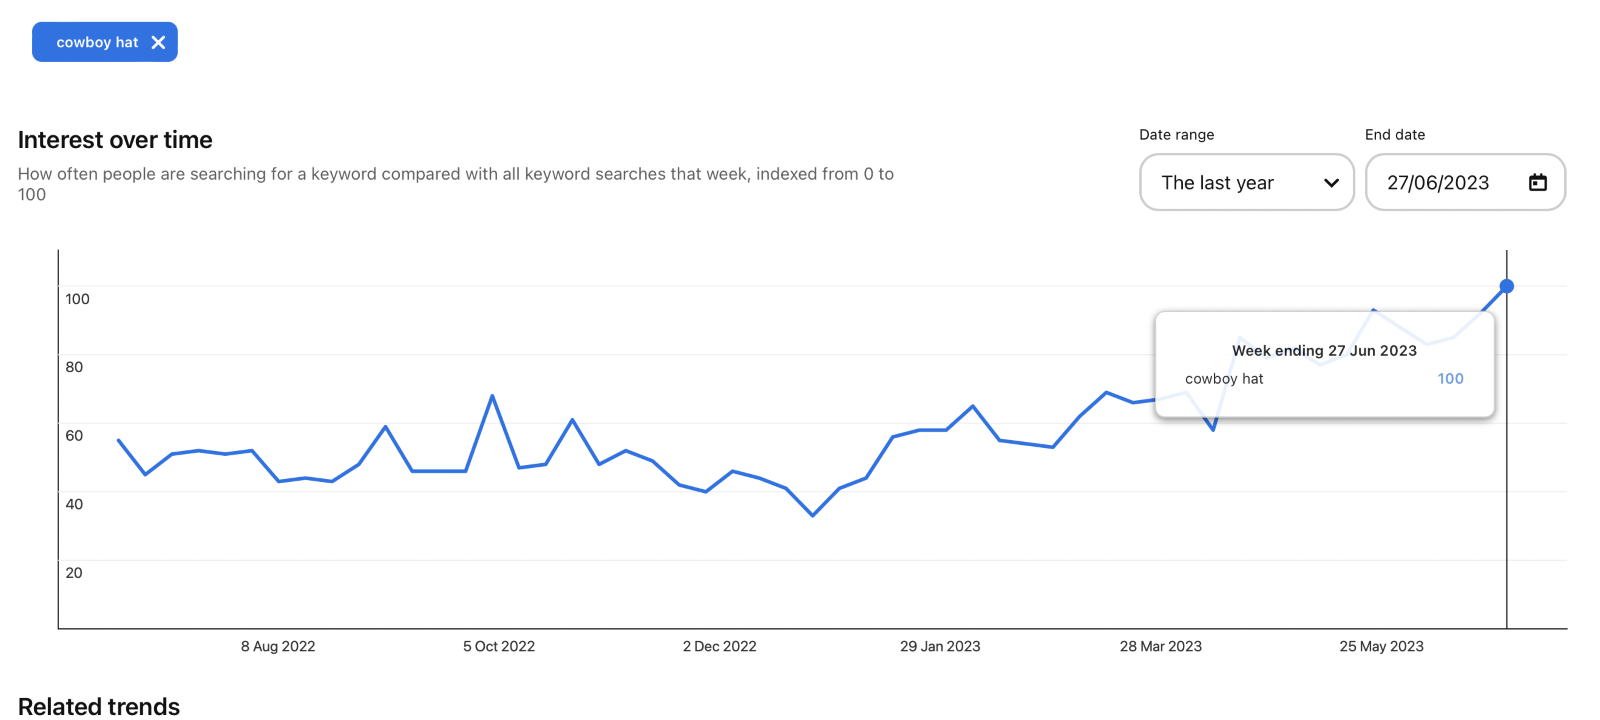Image resolution: width=1600 pixels, height=720 pixels.
Task: Click the End date field 27/06/2023
Action: [1438, 182]
